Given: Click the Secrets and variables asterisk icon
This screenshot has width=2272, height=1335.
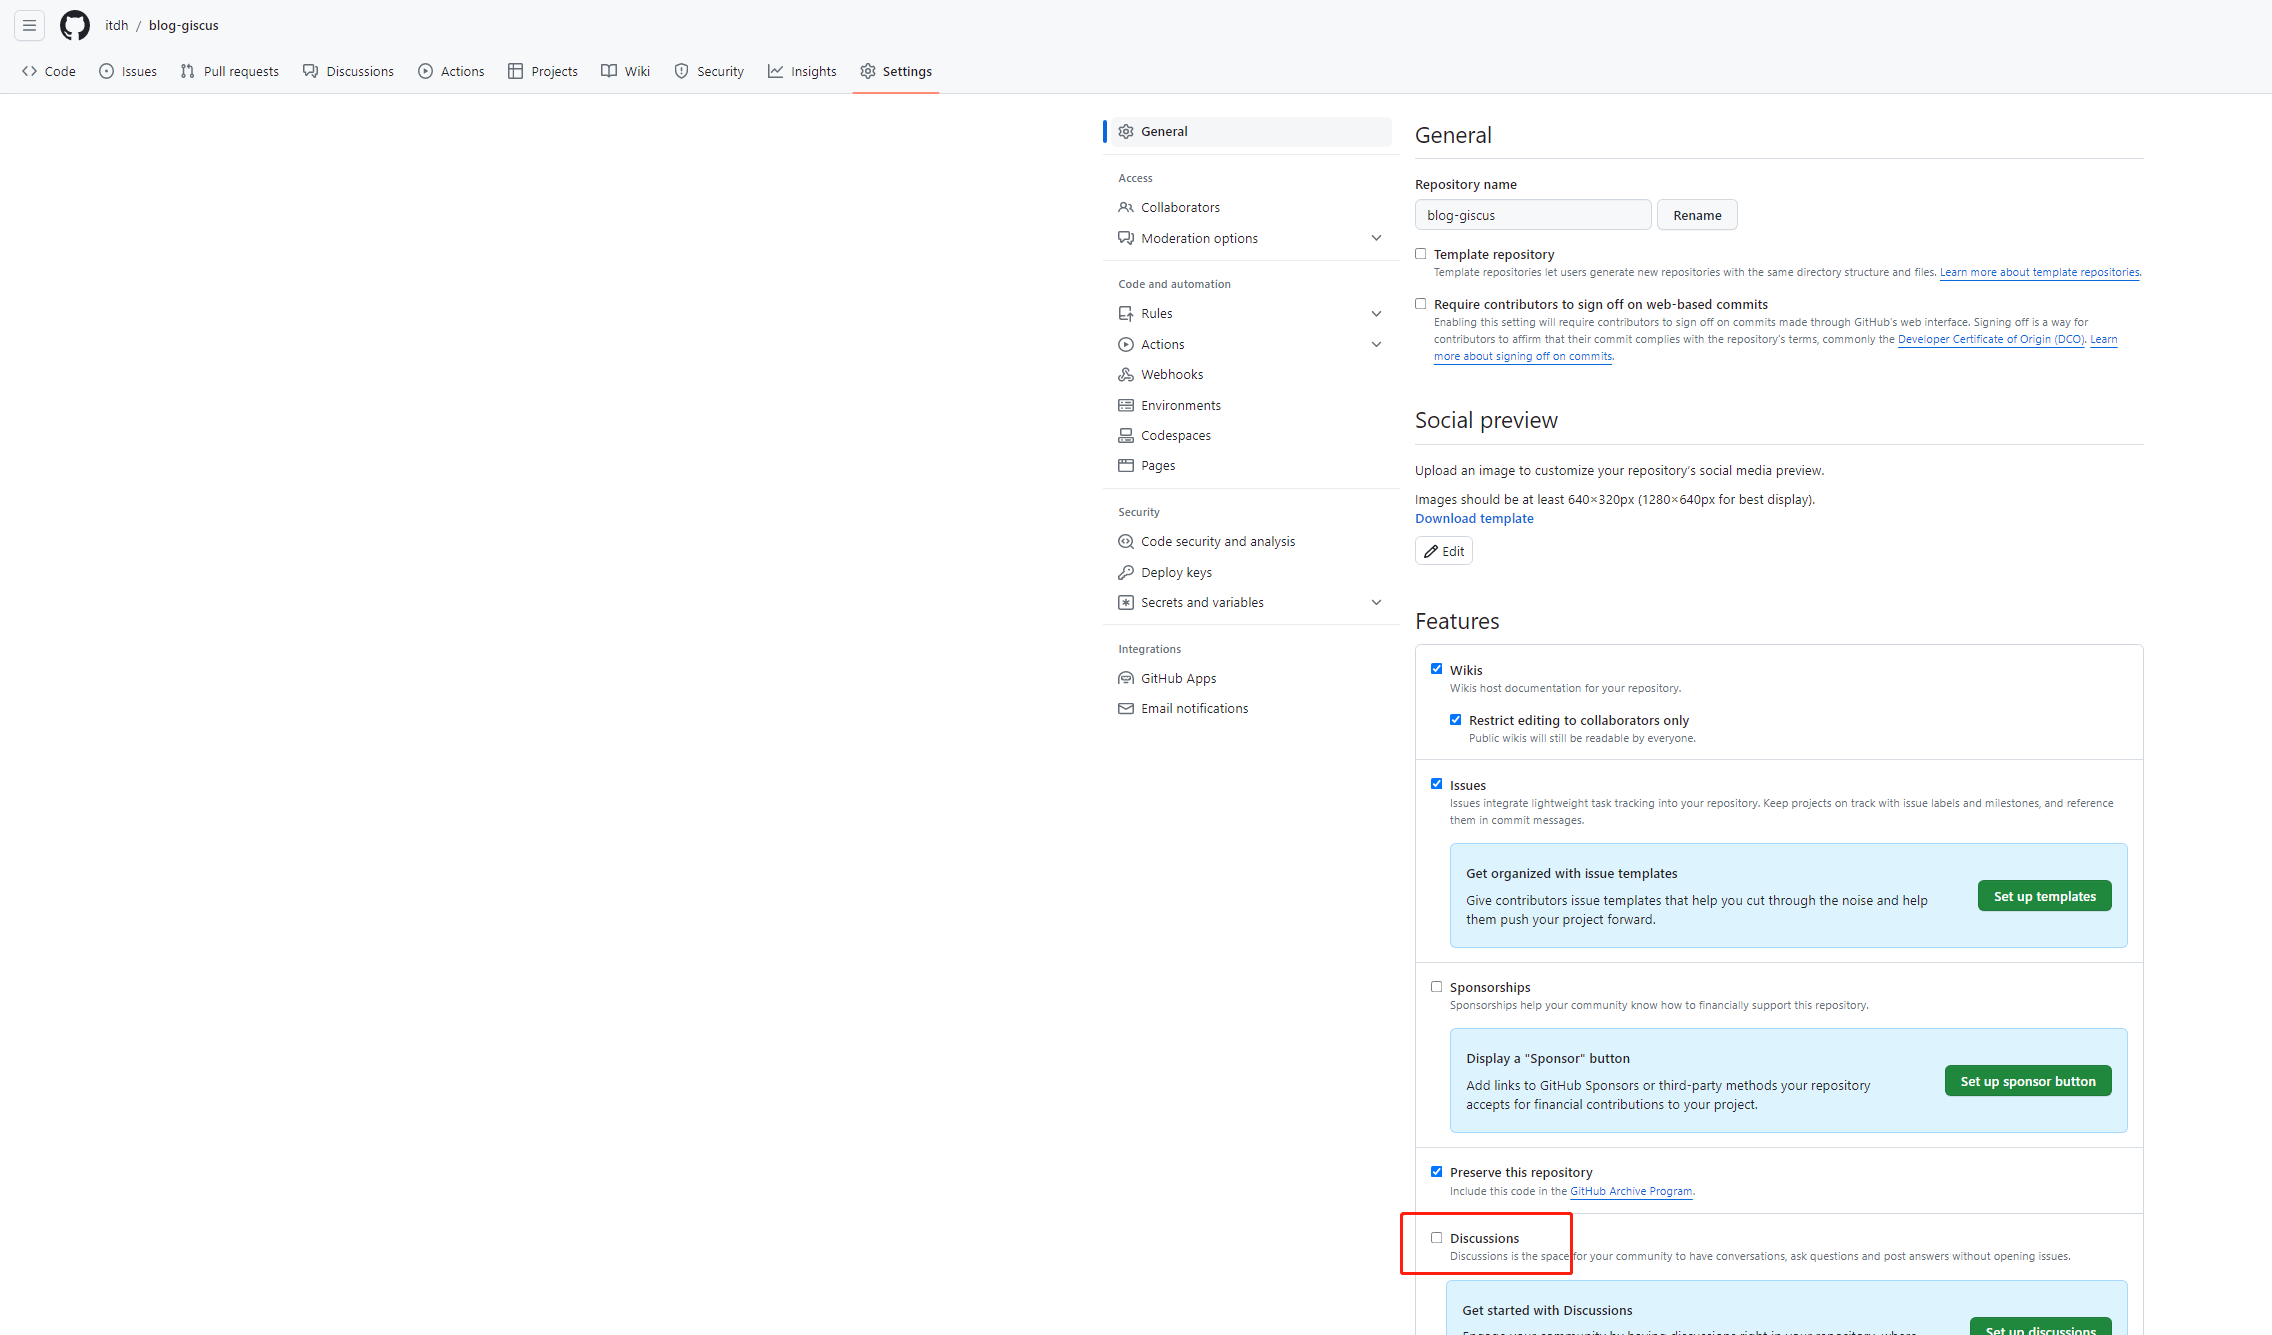Looking at the screenshot, I should pyautogui.click(x=1126, y=602).
